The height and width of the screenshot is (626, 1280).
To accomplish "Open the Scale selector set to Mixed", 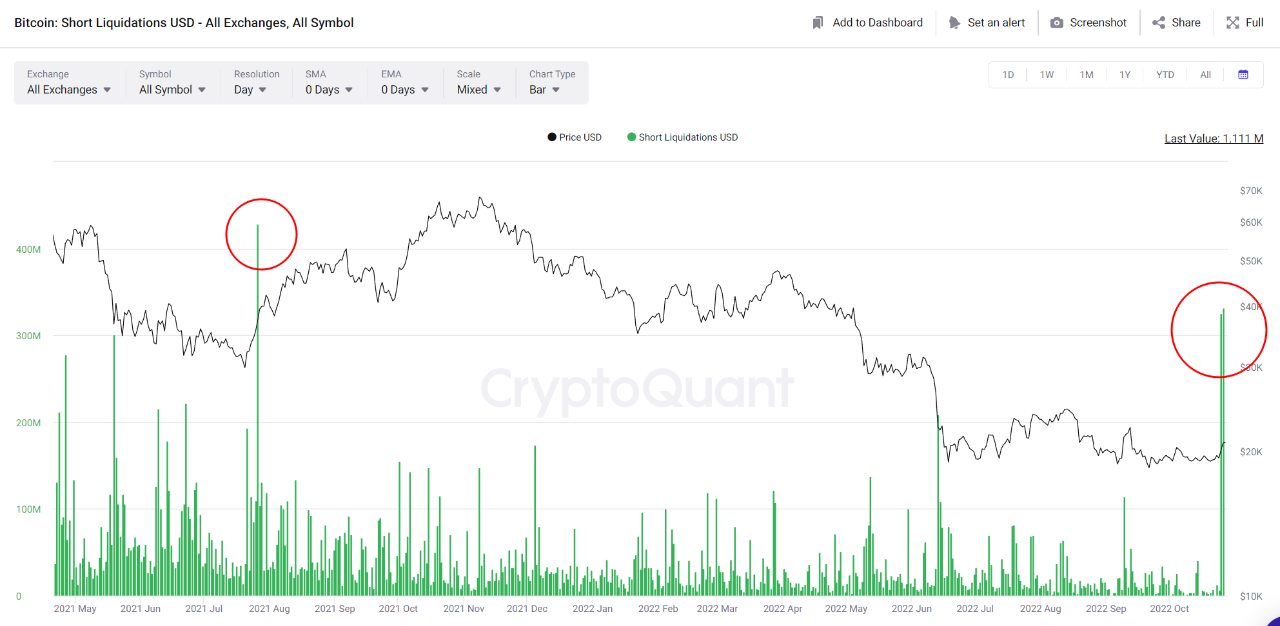I will (477, 89).
